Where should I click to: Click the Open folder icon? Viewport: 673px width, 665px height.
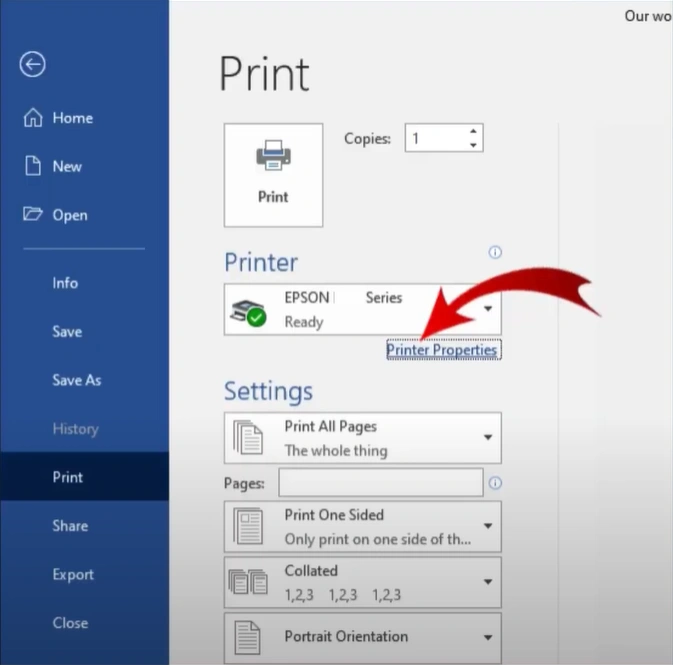pos(32,215)
